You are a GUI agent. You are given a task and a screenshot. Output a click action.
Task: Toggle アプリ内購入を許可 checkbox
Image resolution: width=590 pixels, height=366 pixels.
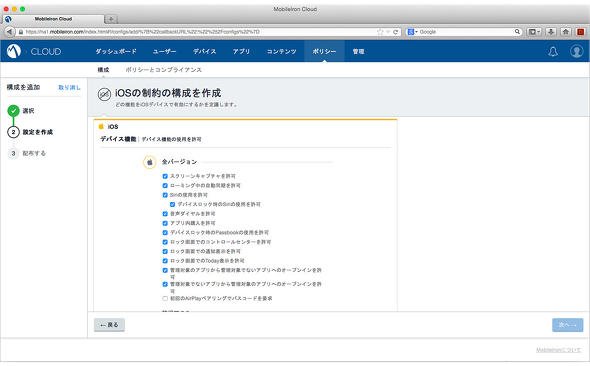165,223
